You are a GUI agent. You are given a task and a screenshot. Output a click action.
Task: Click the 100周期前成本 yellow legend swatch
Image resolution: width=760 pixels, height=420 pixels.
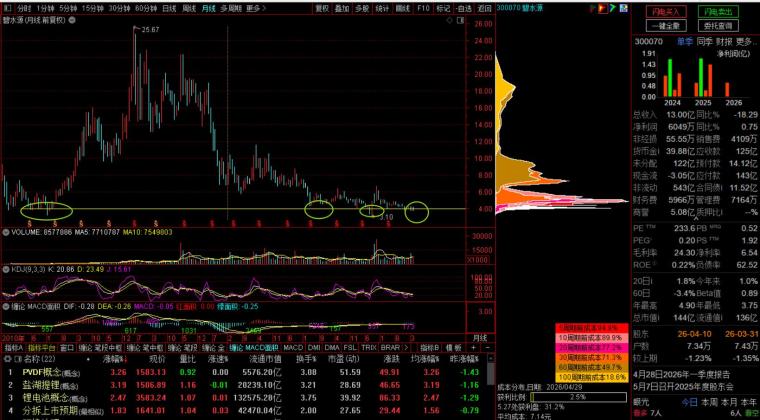pyautogui.click(x=592, y=376)
